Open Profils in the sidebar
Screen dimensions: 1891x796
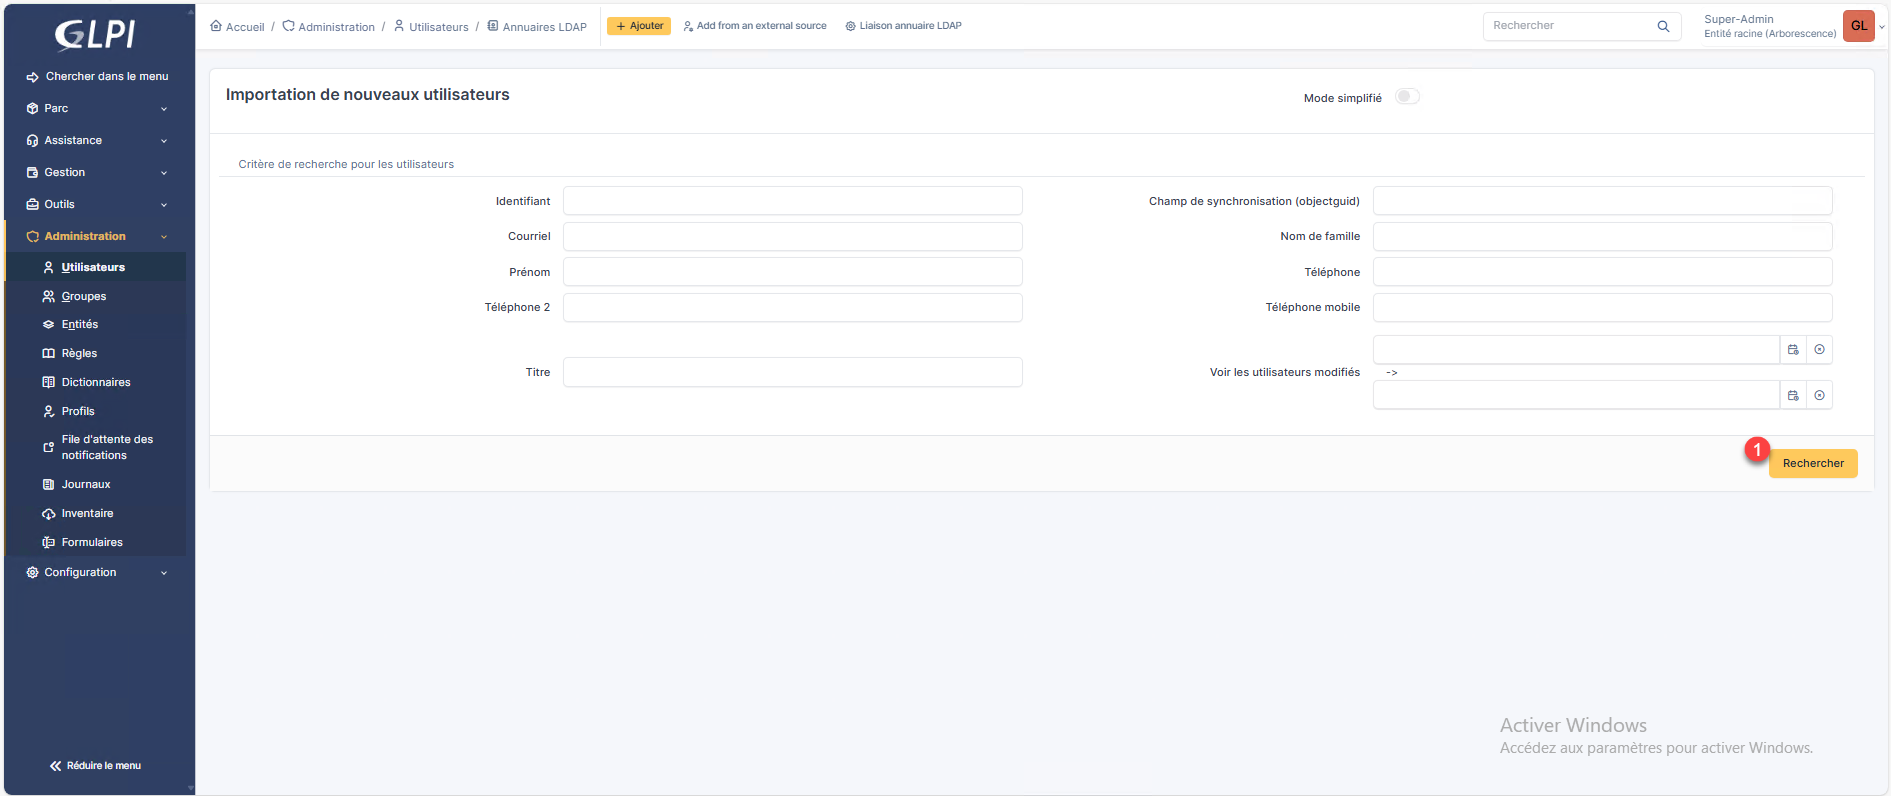[78, 411]
